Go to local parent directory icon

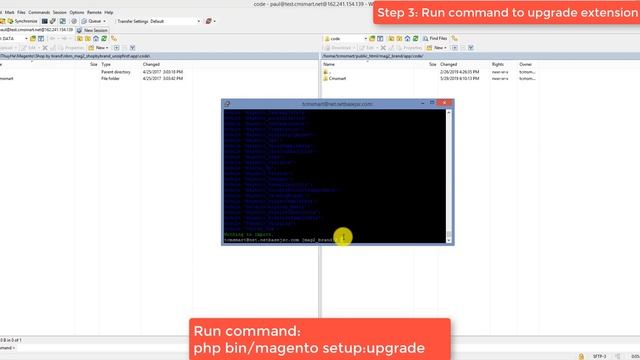[80, 38]
